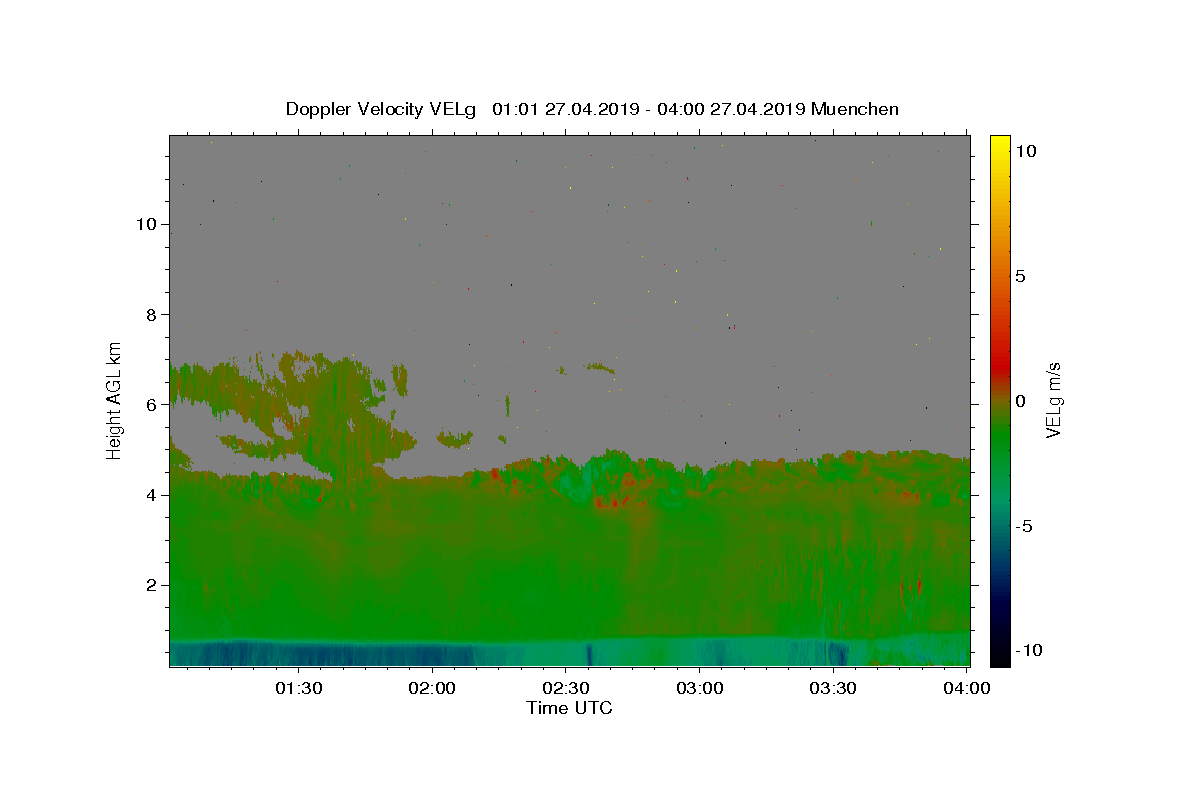Click the small detached echo near 02:37 at 7 km
The height and width of the screenshot is (800, 1200).
(599, 368)
